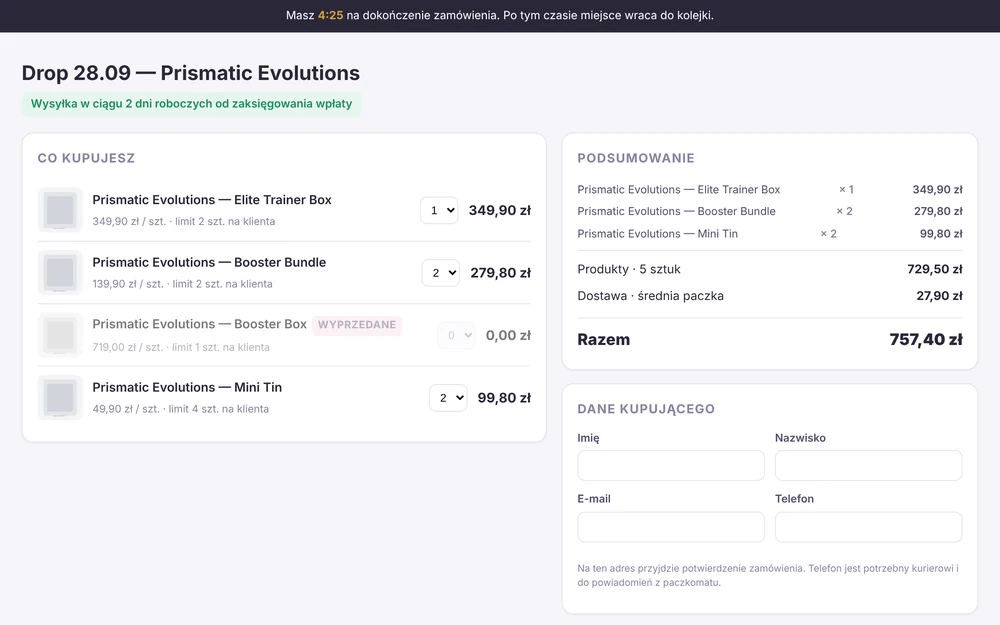This screenshot has width=1000, height=625.
Task: Click the Mini Tin product thumbnail
Action: 60,397
